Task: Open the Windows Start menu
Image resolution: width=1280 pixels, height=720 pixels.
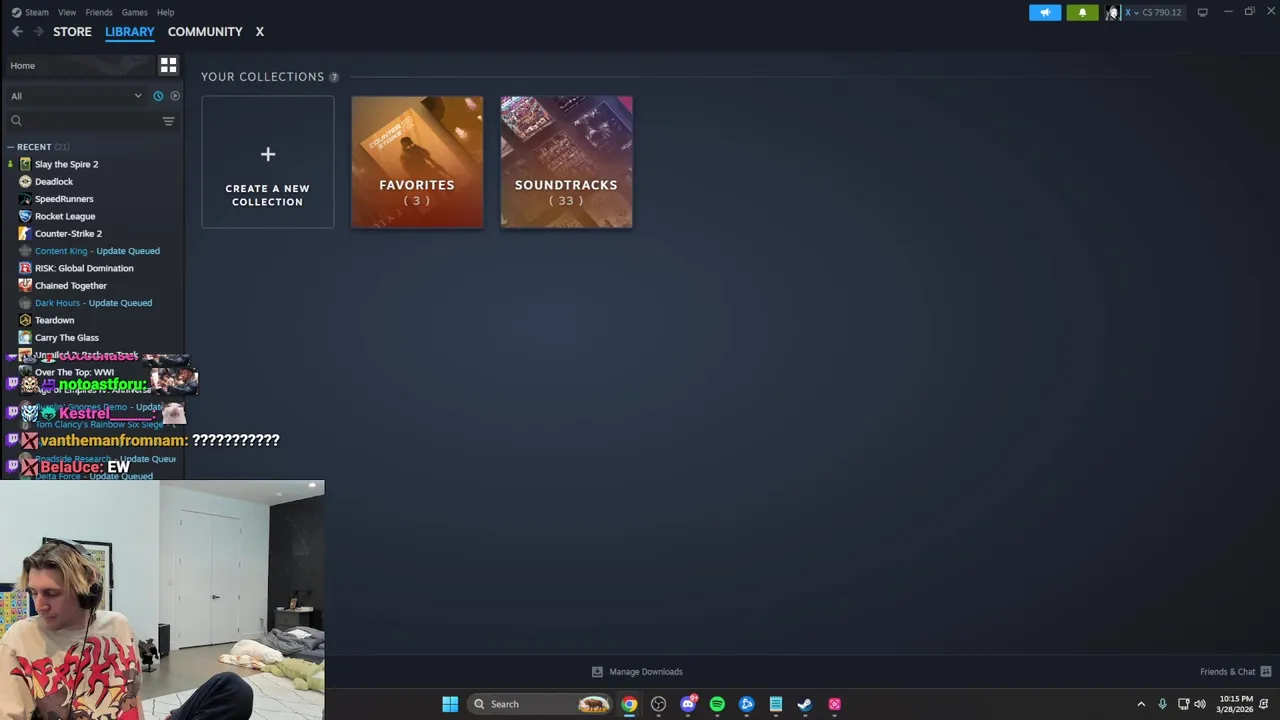Action: [x=450, y=704]
